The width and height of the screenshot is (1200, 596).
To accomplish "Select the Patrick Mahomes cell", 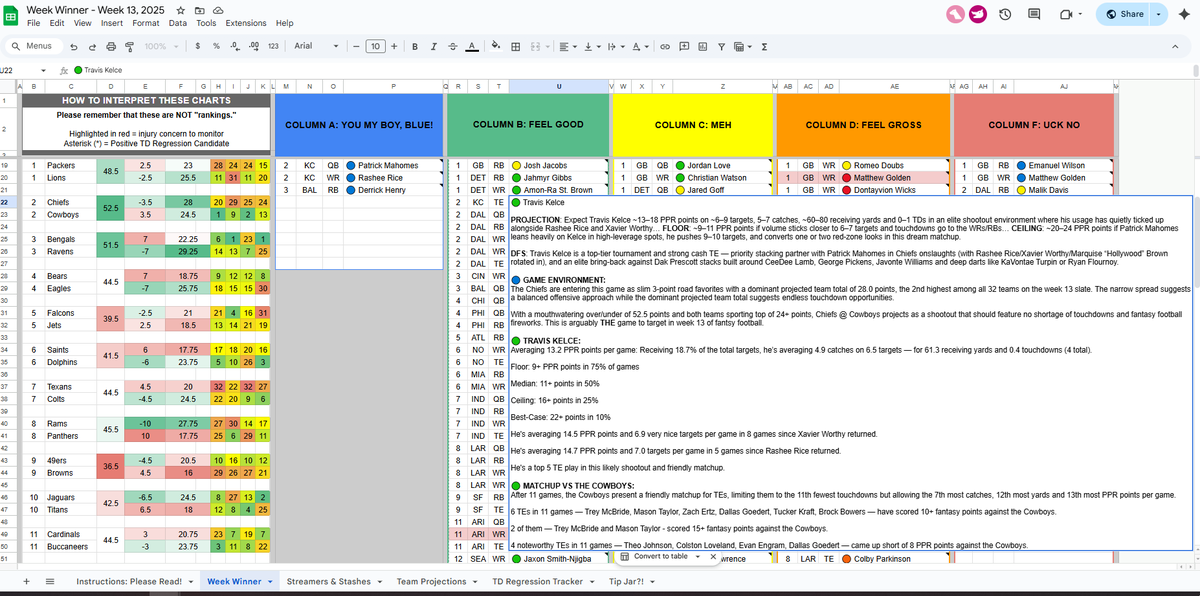I will [394, 165].
